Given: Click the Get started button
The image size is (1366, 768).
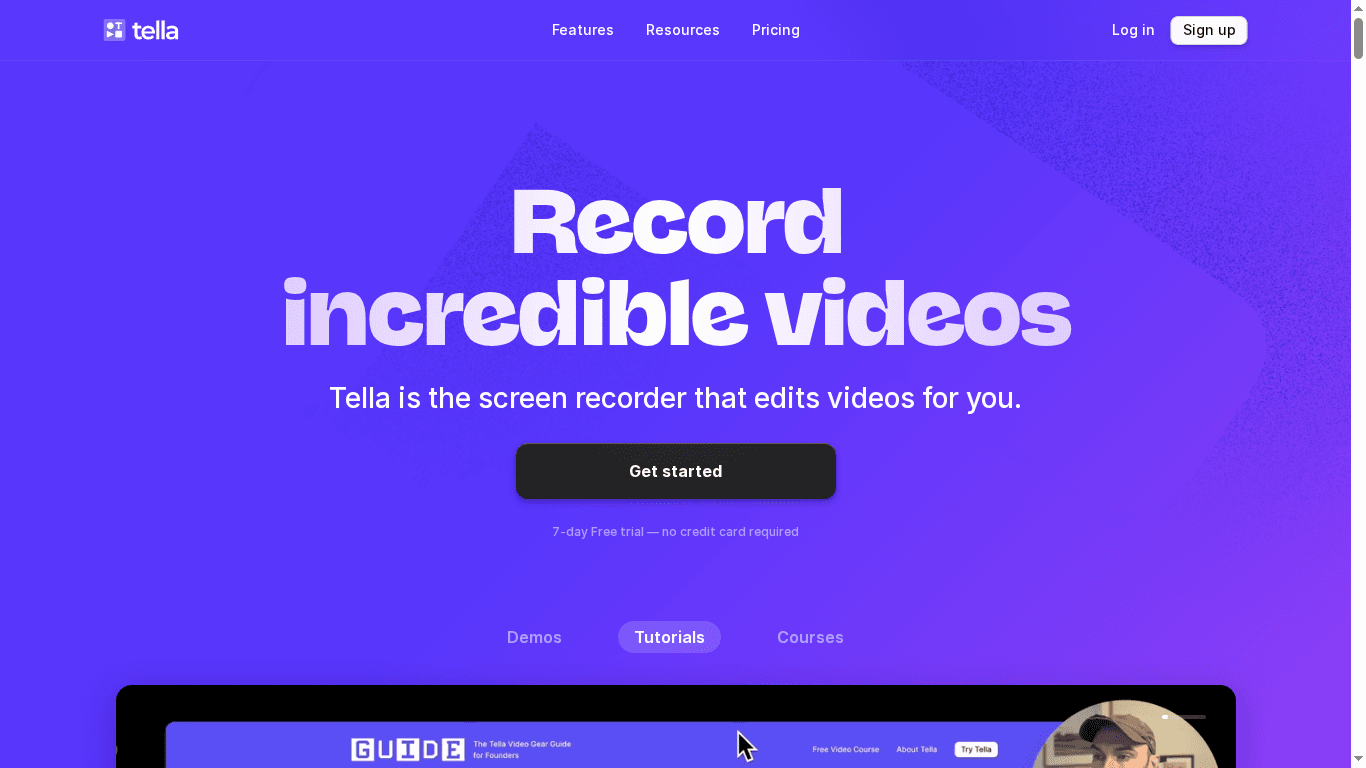Looking at the screenshot, I should pos(676,471).
